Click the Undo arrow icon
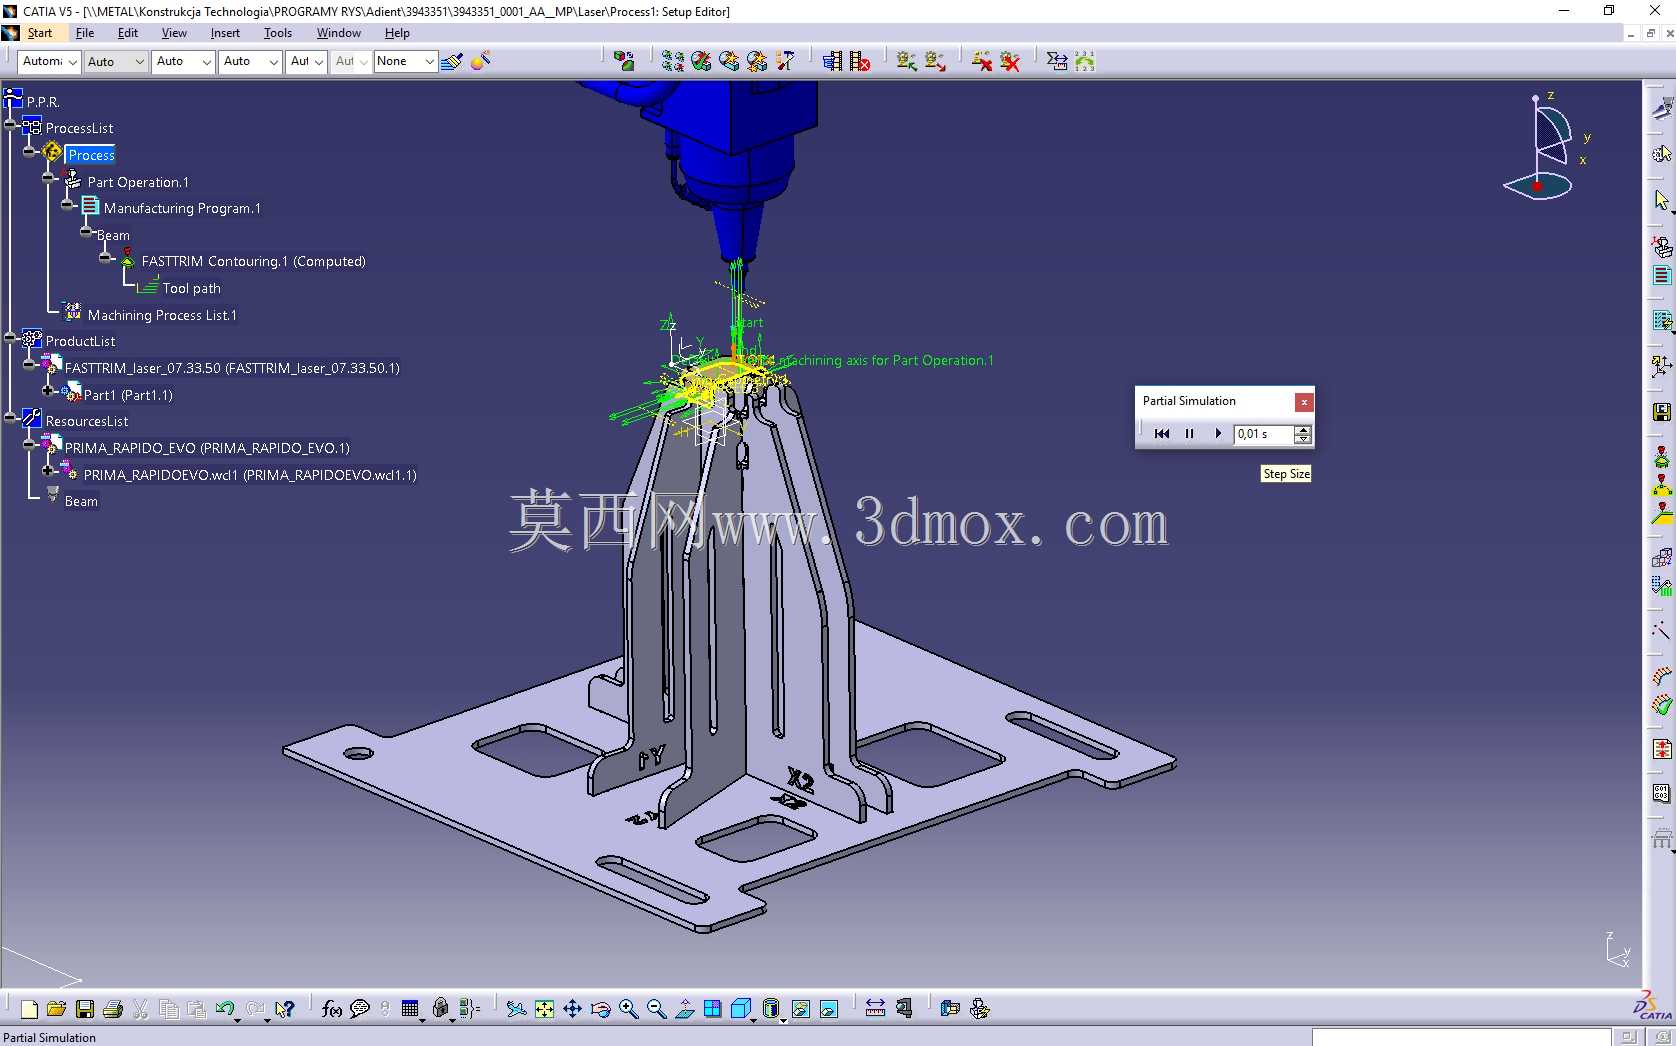 (225, 1009)
